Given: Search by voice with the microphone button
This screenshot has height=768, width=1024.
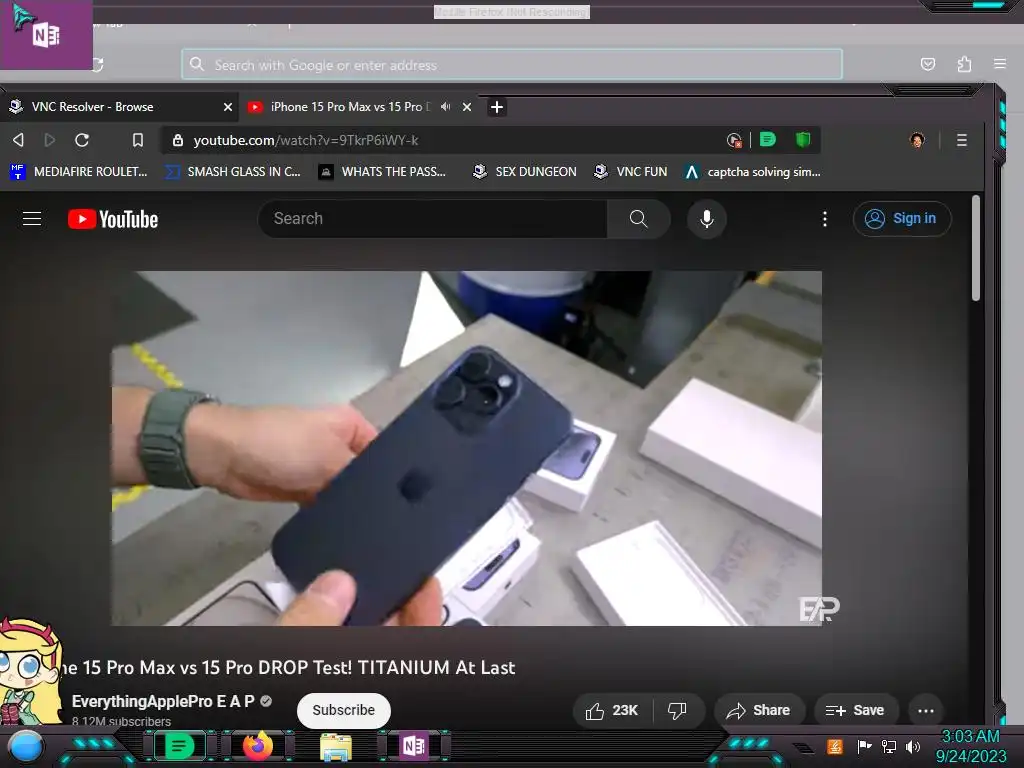Looking at the screenshot, I should pyautogui.click(x=707, y=219).
